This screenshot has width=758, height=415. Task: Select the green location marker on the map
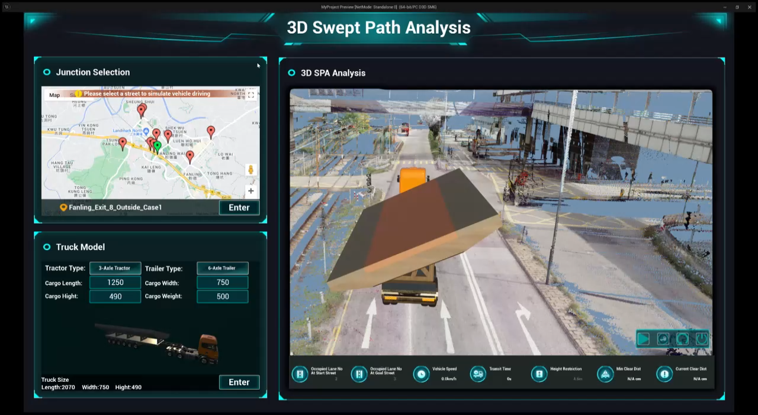click(157, 147)
